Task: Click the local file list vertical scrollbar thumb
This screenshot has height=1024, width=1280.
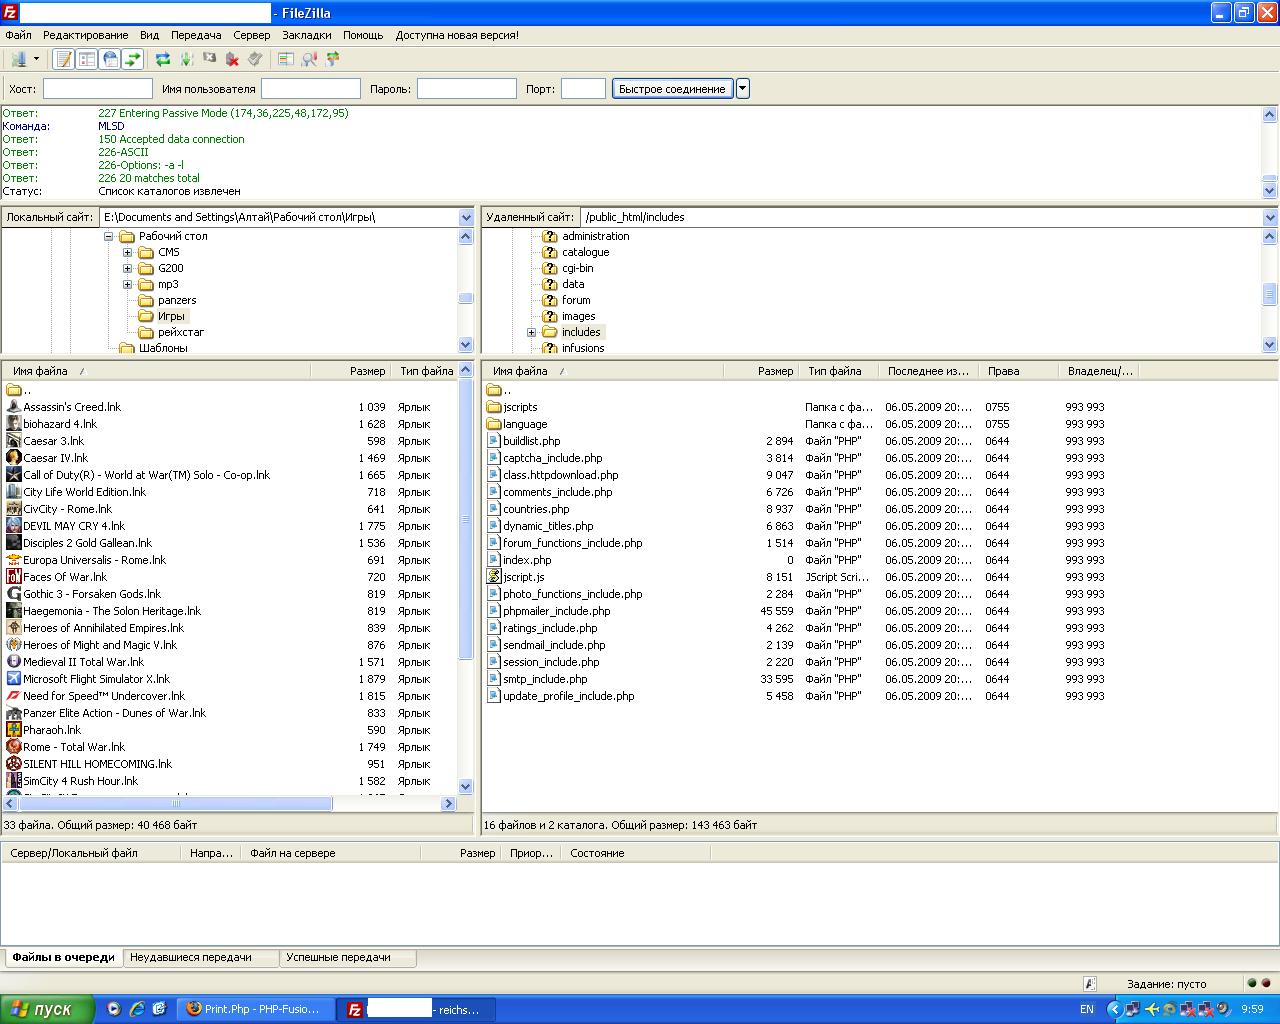Action: (466, 520)
